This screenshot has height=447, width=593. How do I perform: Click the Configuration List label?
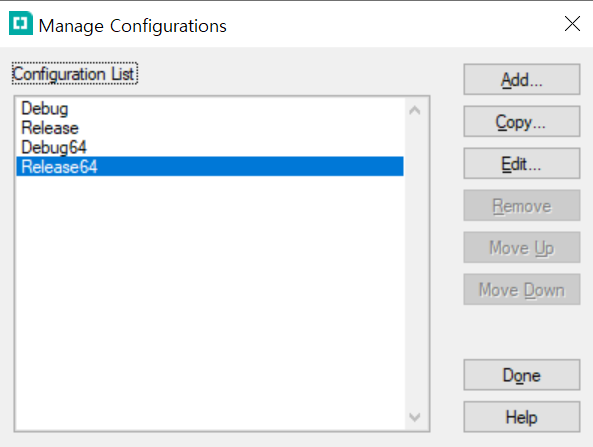pos(75,73)
